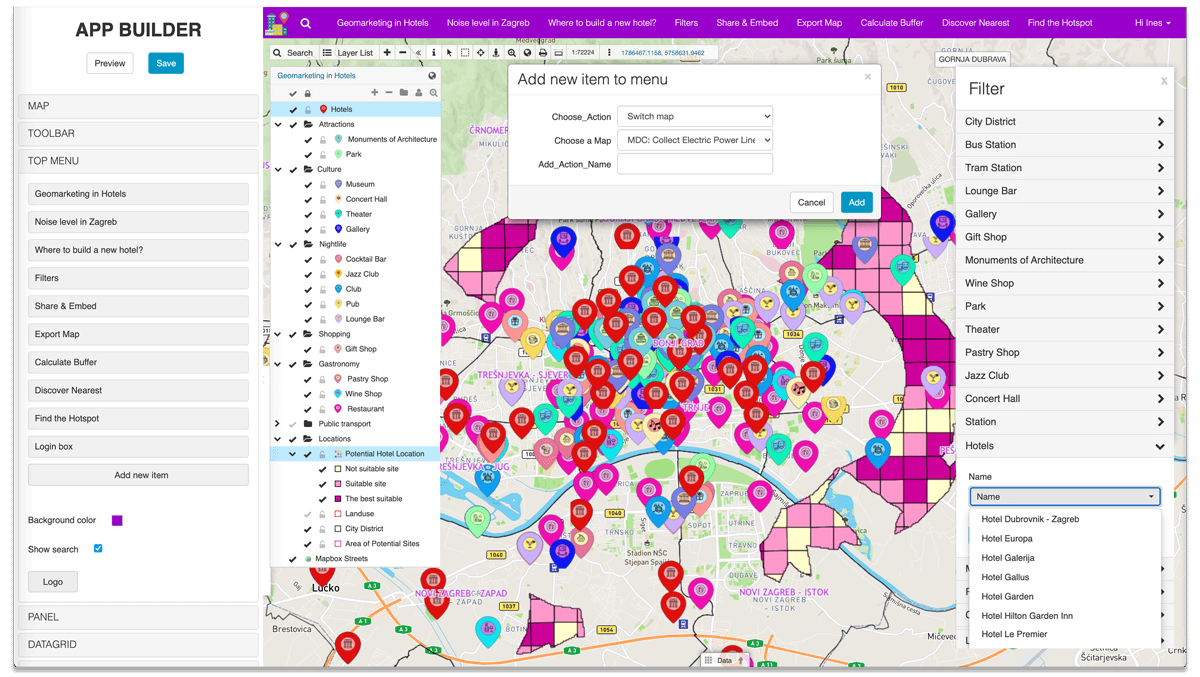Viewport: 1200px width, 677px height.
Task: Click the purple Background color swatch
Action: (117, 521)
